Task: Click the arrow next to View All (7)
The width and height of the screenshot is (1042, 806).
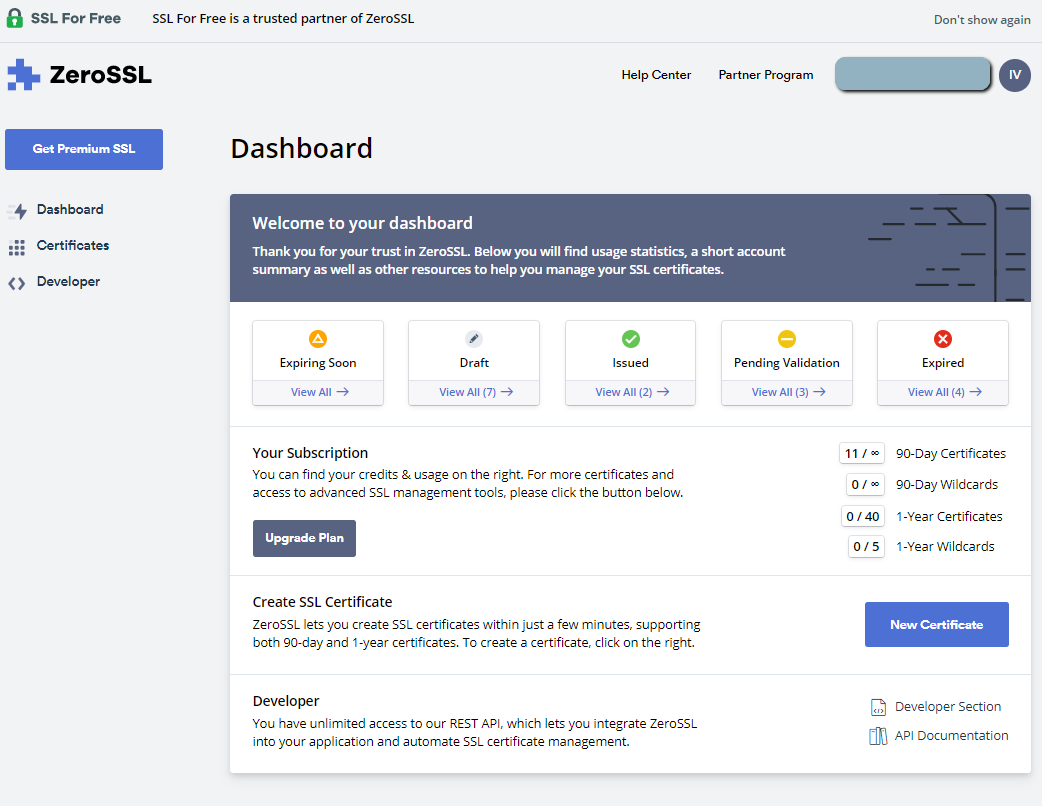Action: (x=507, y=392)
